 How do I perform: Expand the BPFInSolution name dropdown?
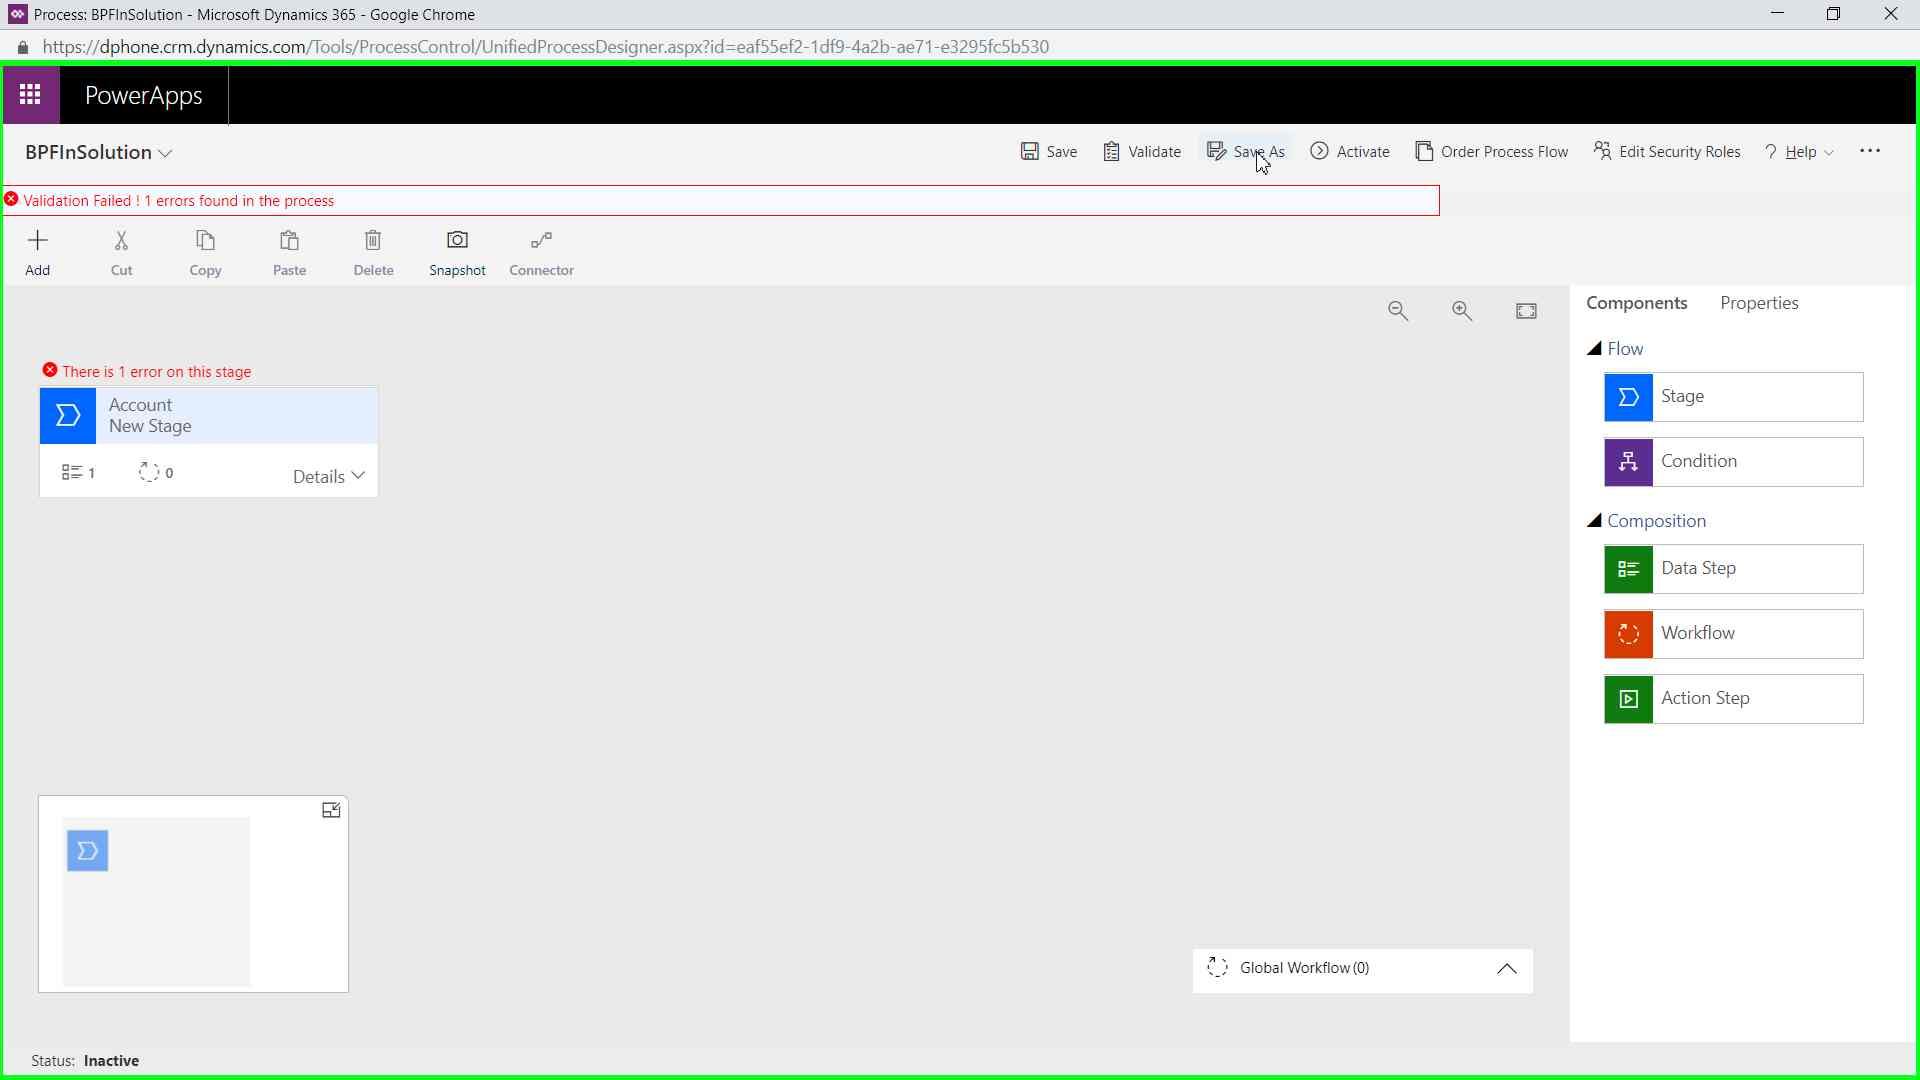[166, 153]
